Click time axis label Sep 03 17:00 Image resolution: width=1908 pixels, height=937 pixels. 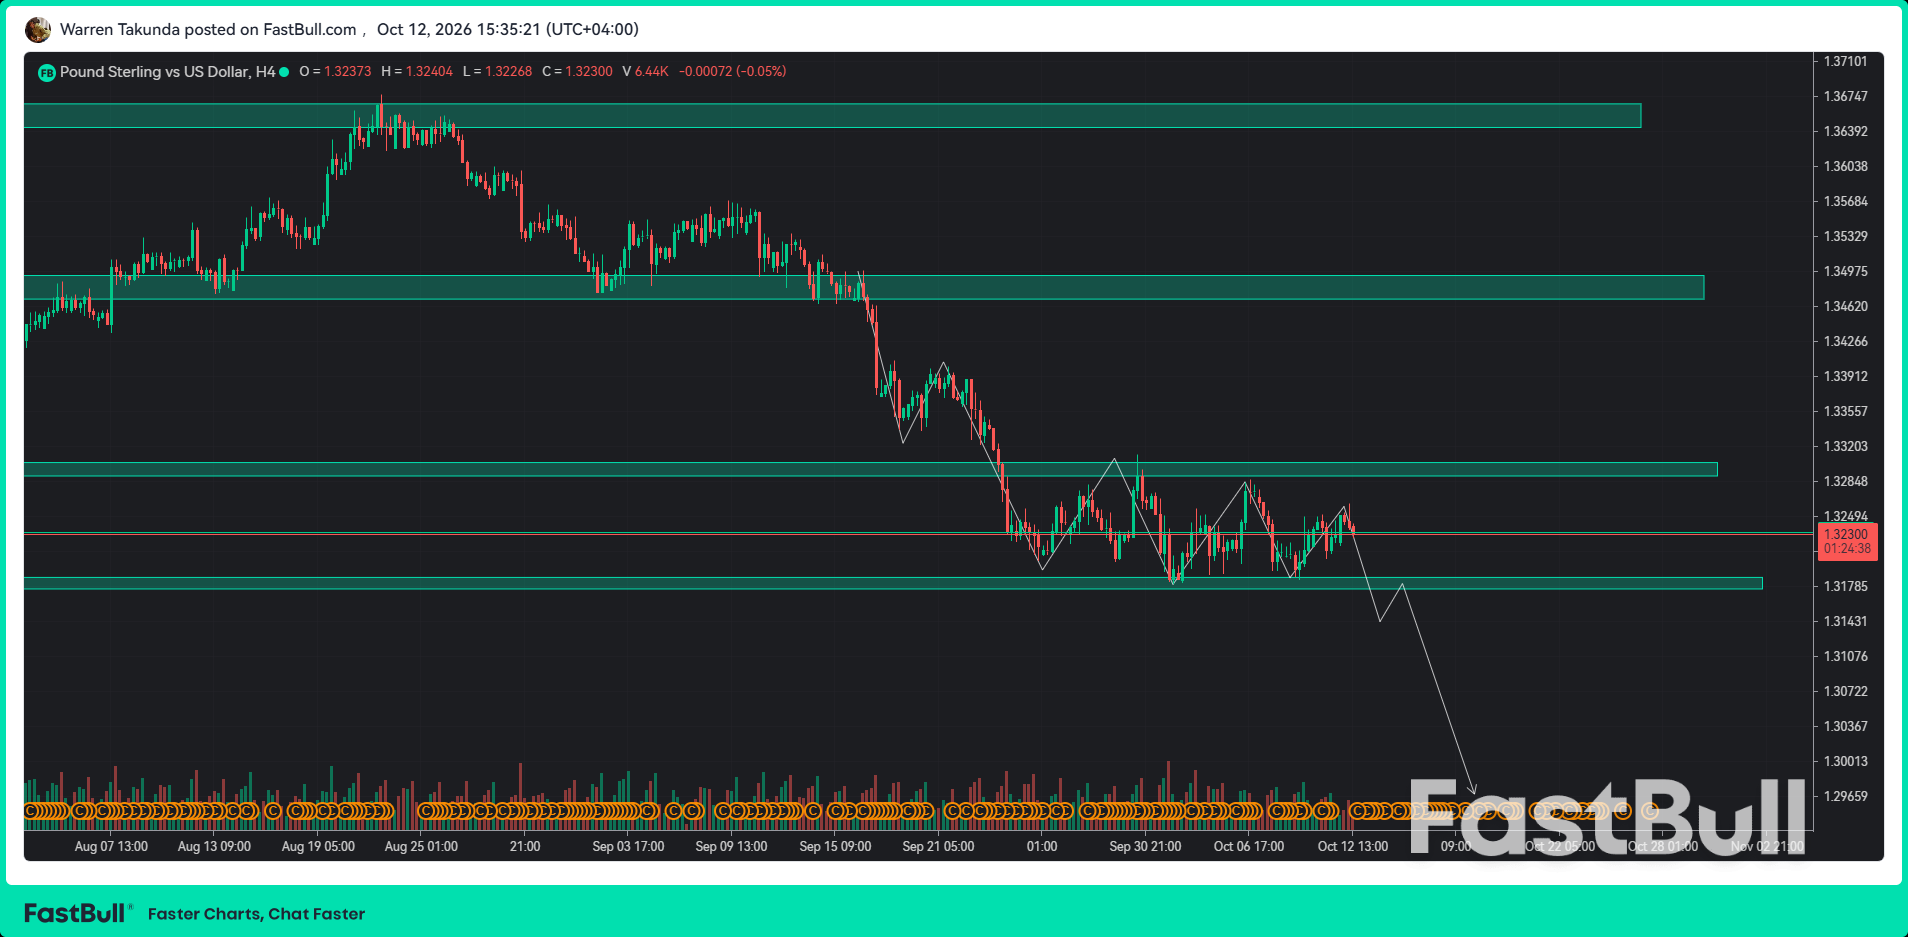point(628,847)
